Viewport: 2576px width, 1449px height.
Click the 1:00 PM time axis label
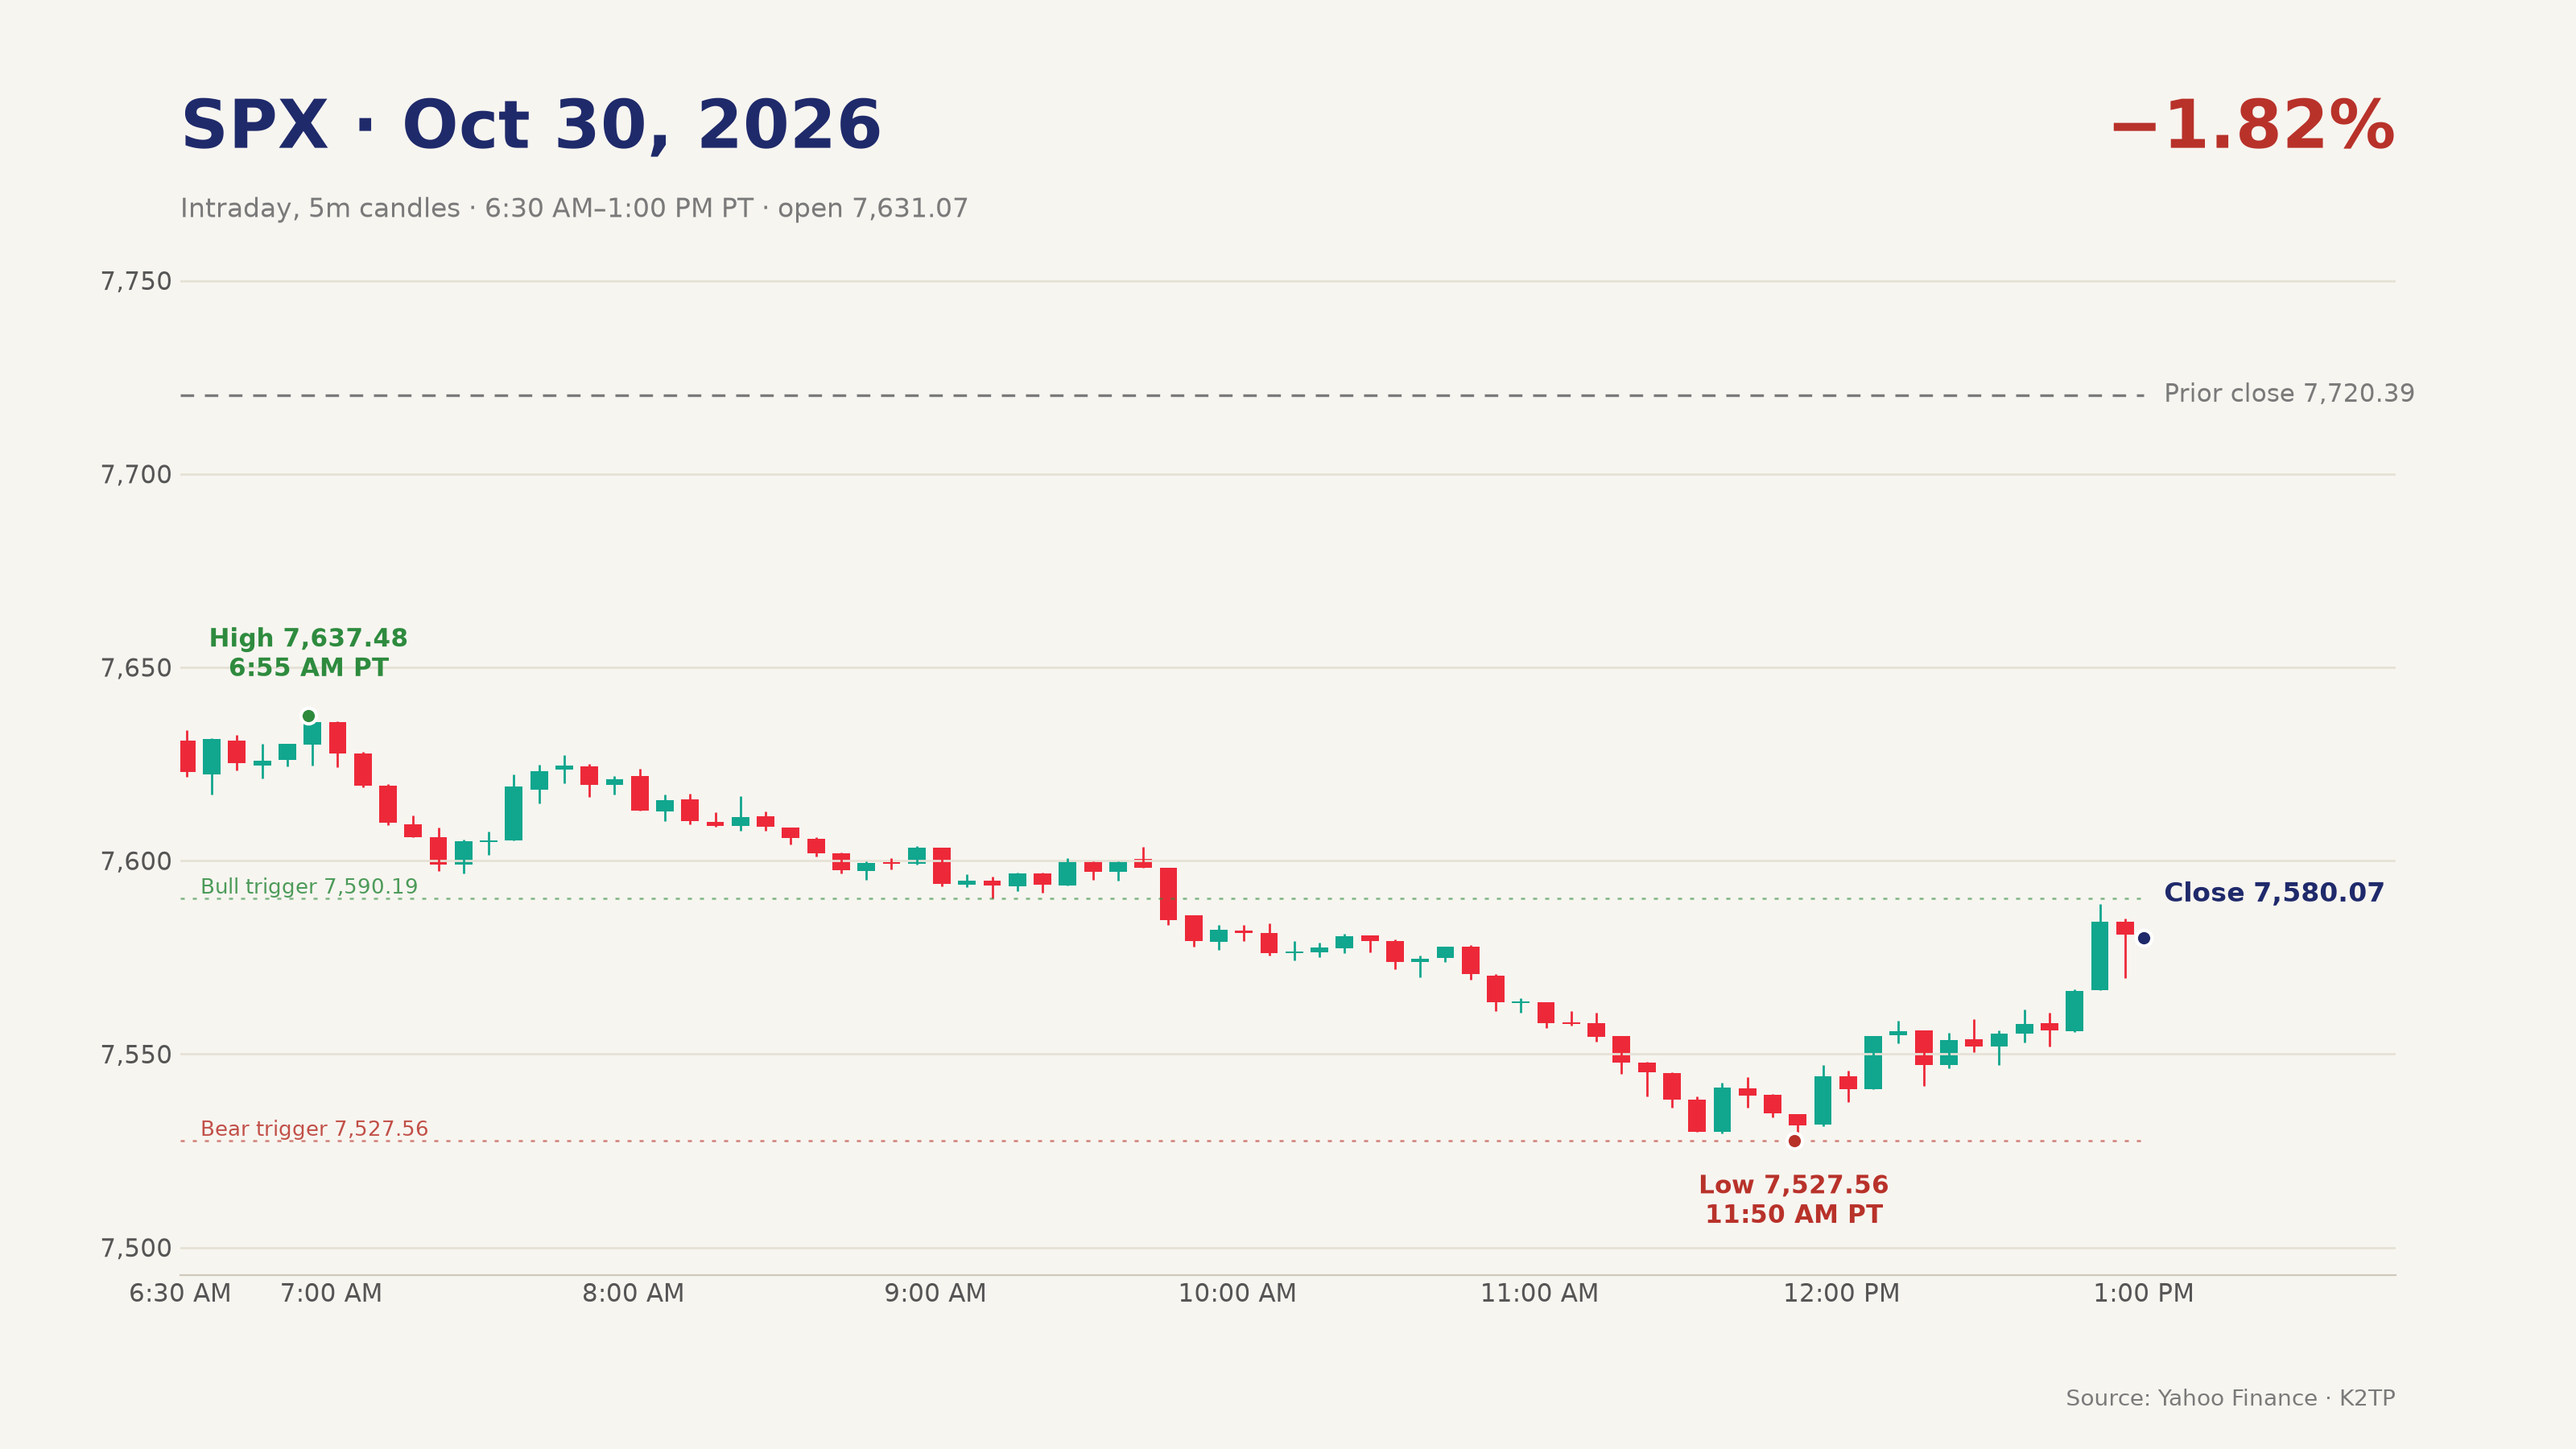point(2143,1293)
